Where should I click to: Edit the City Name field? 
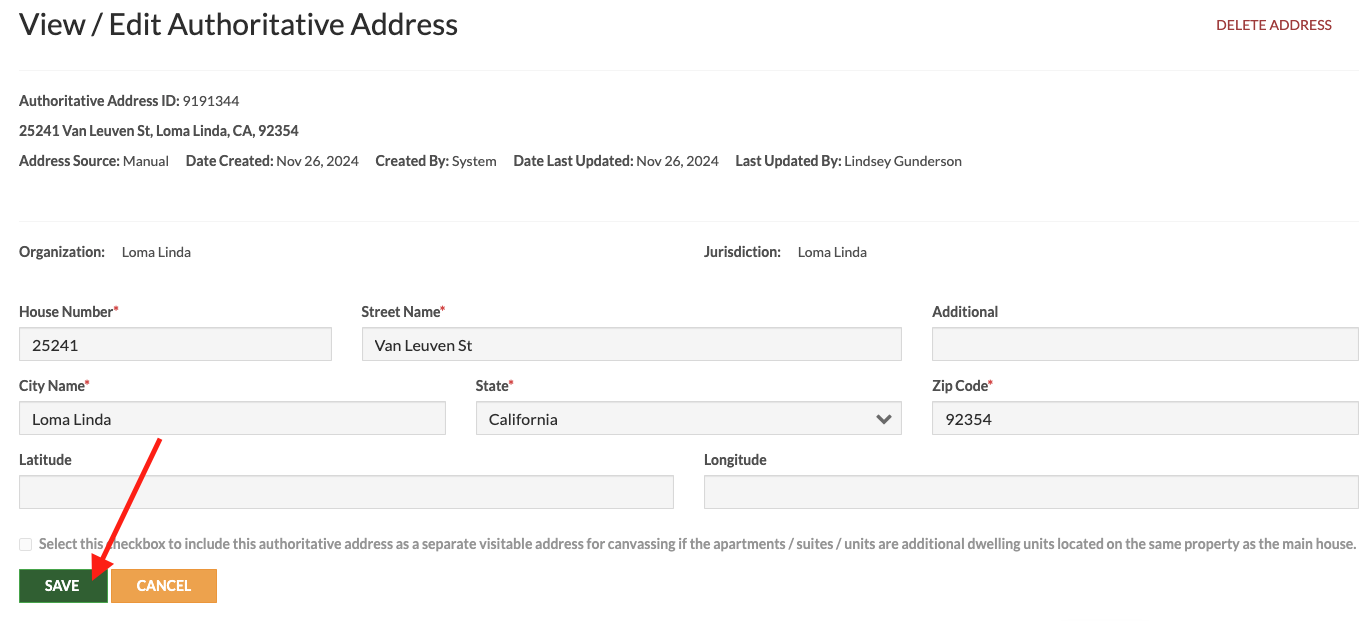coord(232,419)
